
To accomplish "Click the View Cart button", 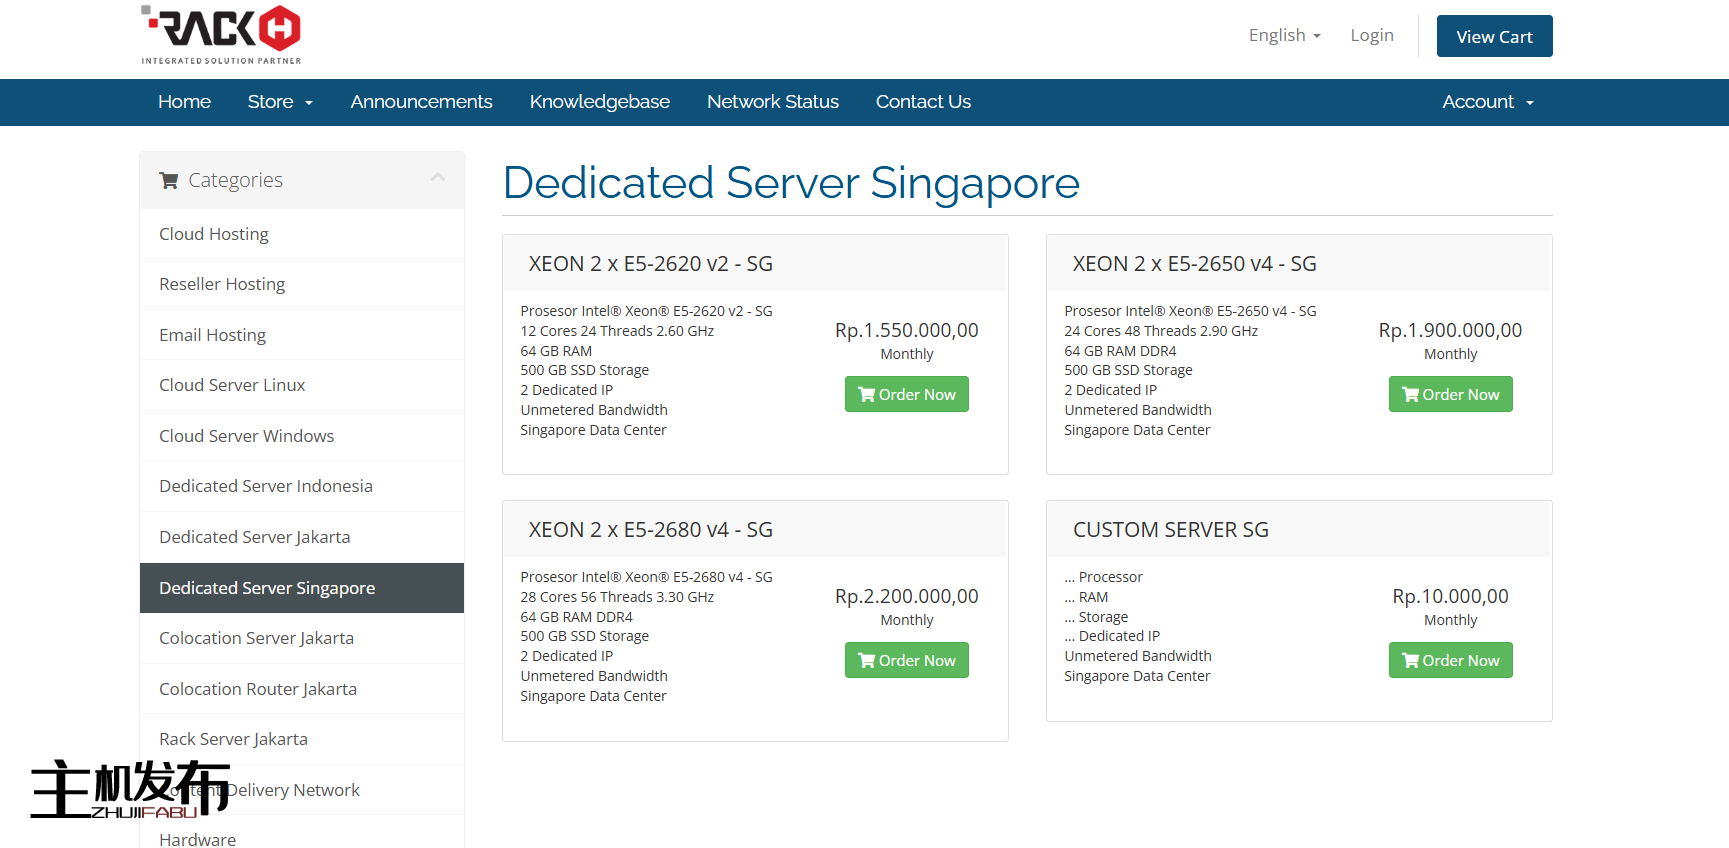I will click(x=1494, y=37).
